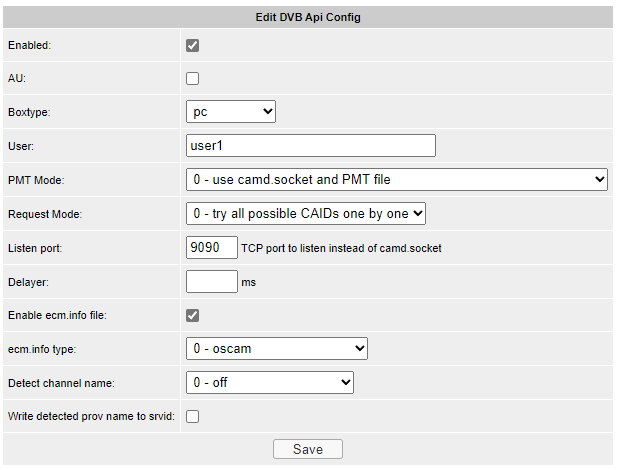Uncheck the Enabled checkbox
This screenshot has width=618, height=470.
pos(193,45)
